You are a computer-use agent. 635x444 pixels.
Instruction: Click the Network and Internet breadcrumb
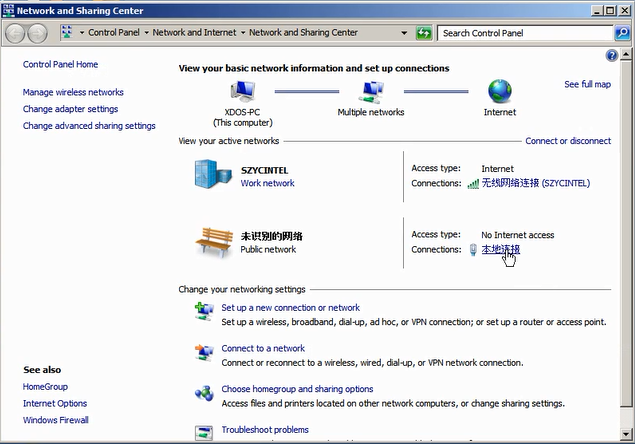(194, 32)
